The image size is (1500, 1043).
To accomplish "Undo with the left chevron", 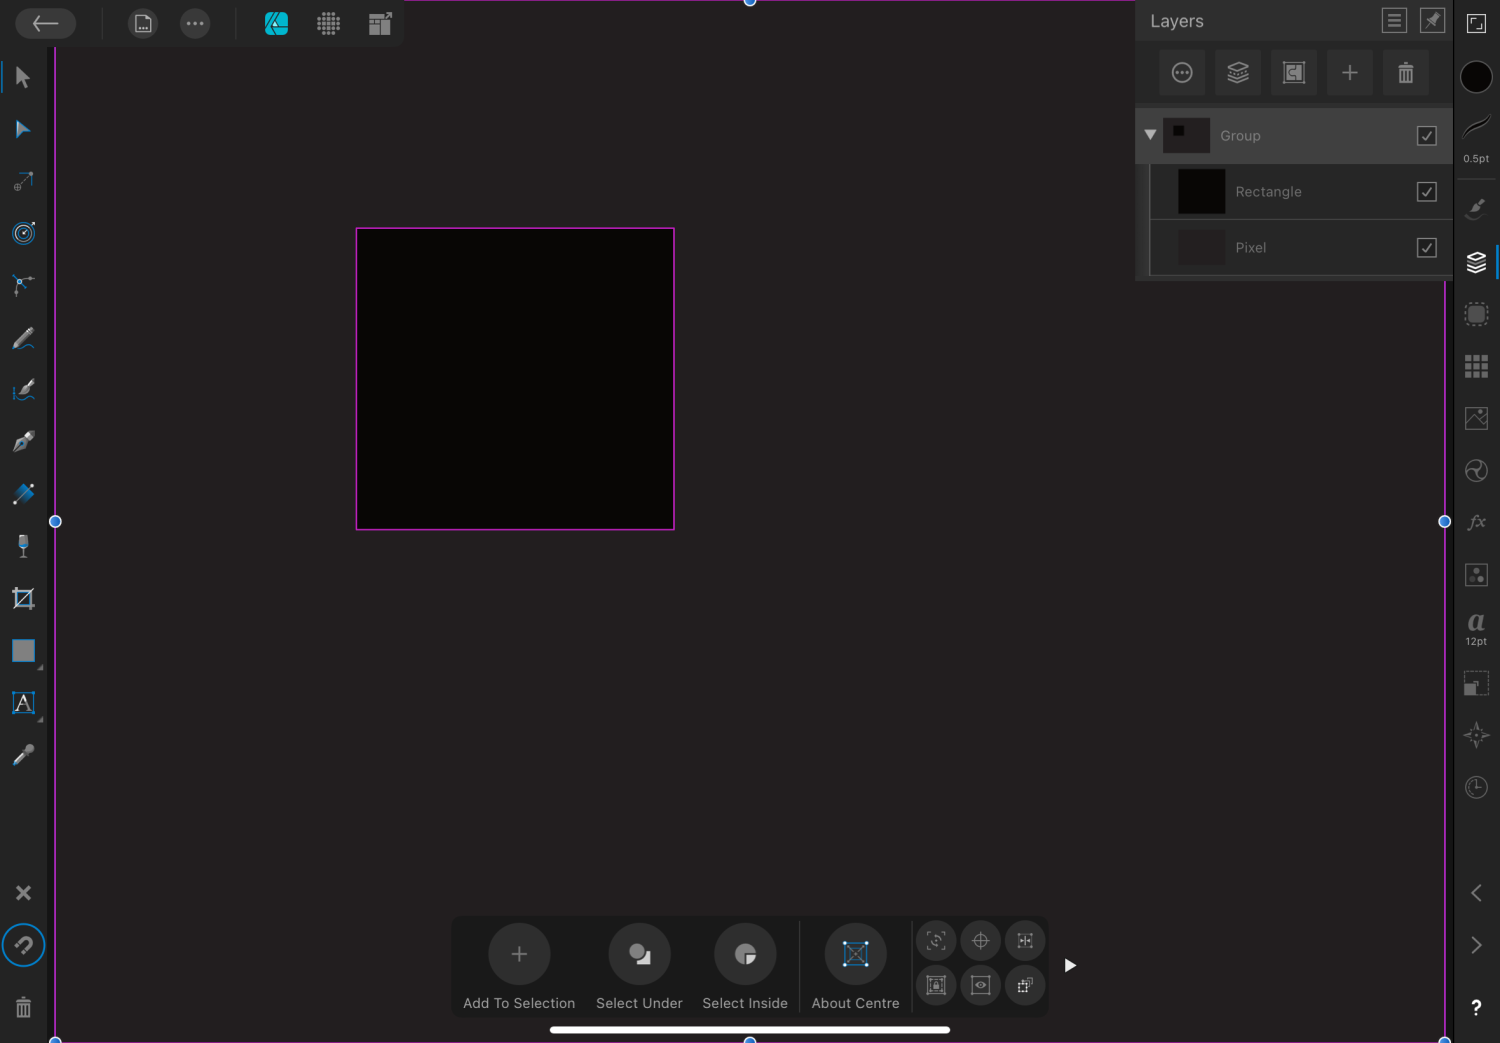I will pyautogui.click(x=1476, y=893).
